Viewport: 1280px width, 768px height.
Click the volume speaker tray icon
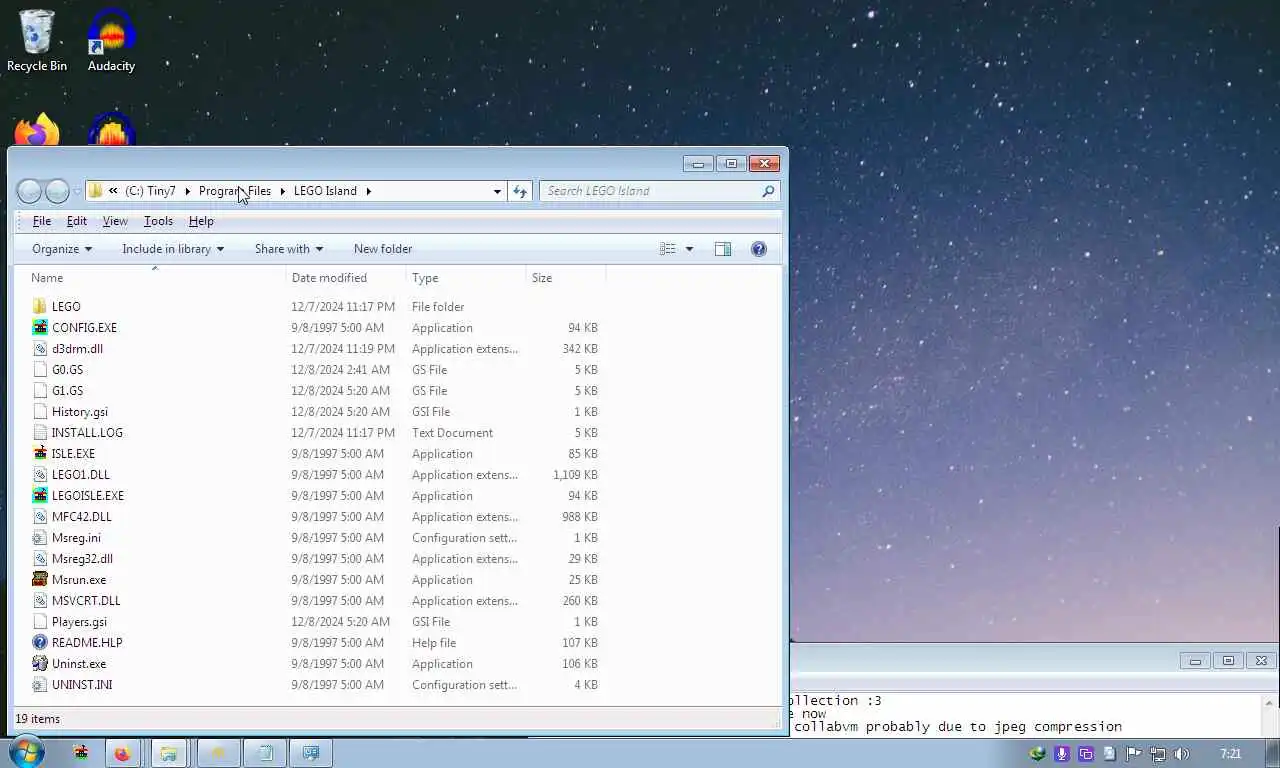click(x=1181, y=754)
